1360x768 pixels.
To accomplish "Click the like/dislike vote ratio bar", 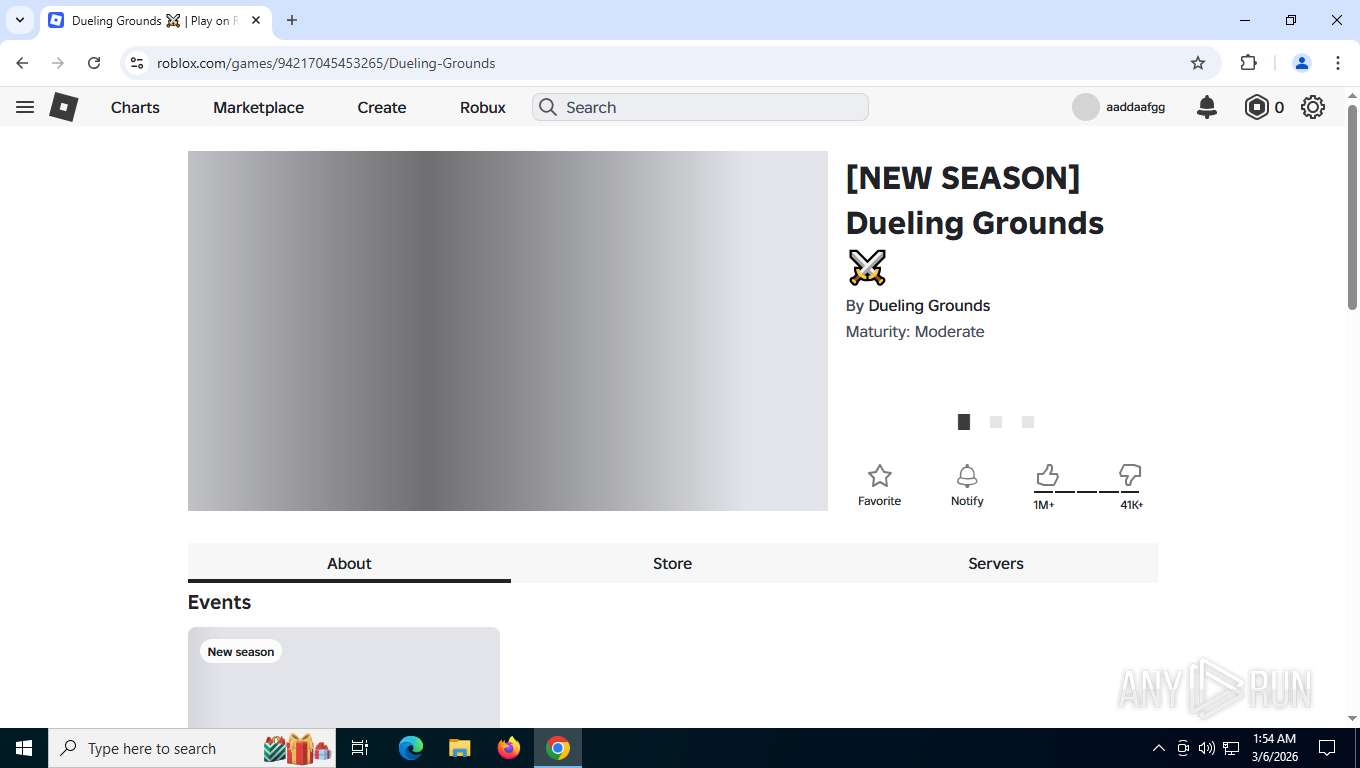I will click(x=1087, y=492).
